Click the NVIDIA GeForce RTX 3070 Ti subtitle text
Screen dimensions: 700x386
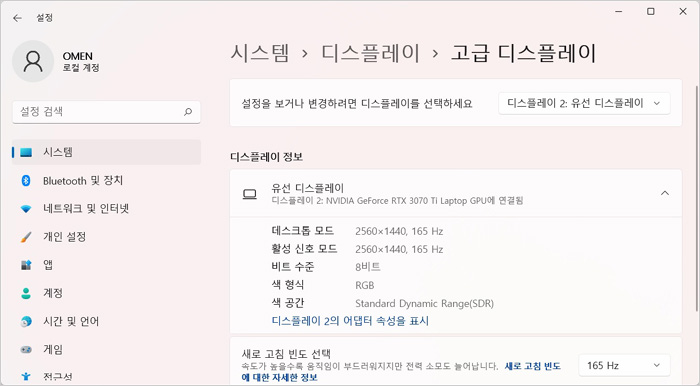coord(397,201)
